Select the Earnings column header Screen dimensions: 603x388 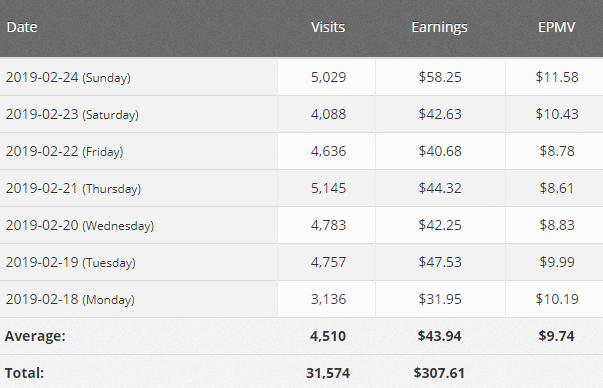pyautogui.click(x=440, y=28)
